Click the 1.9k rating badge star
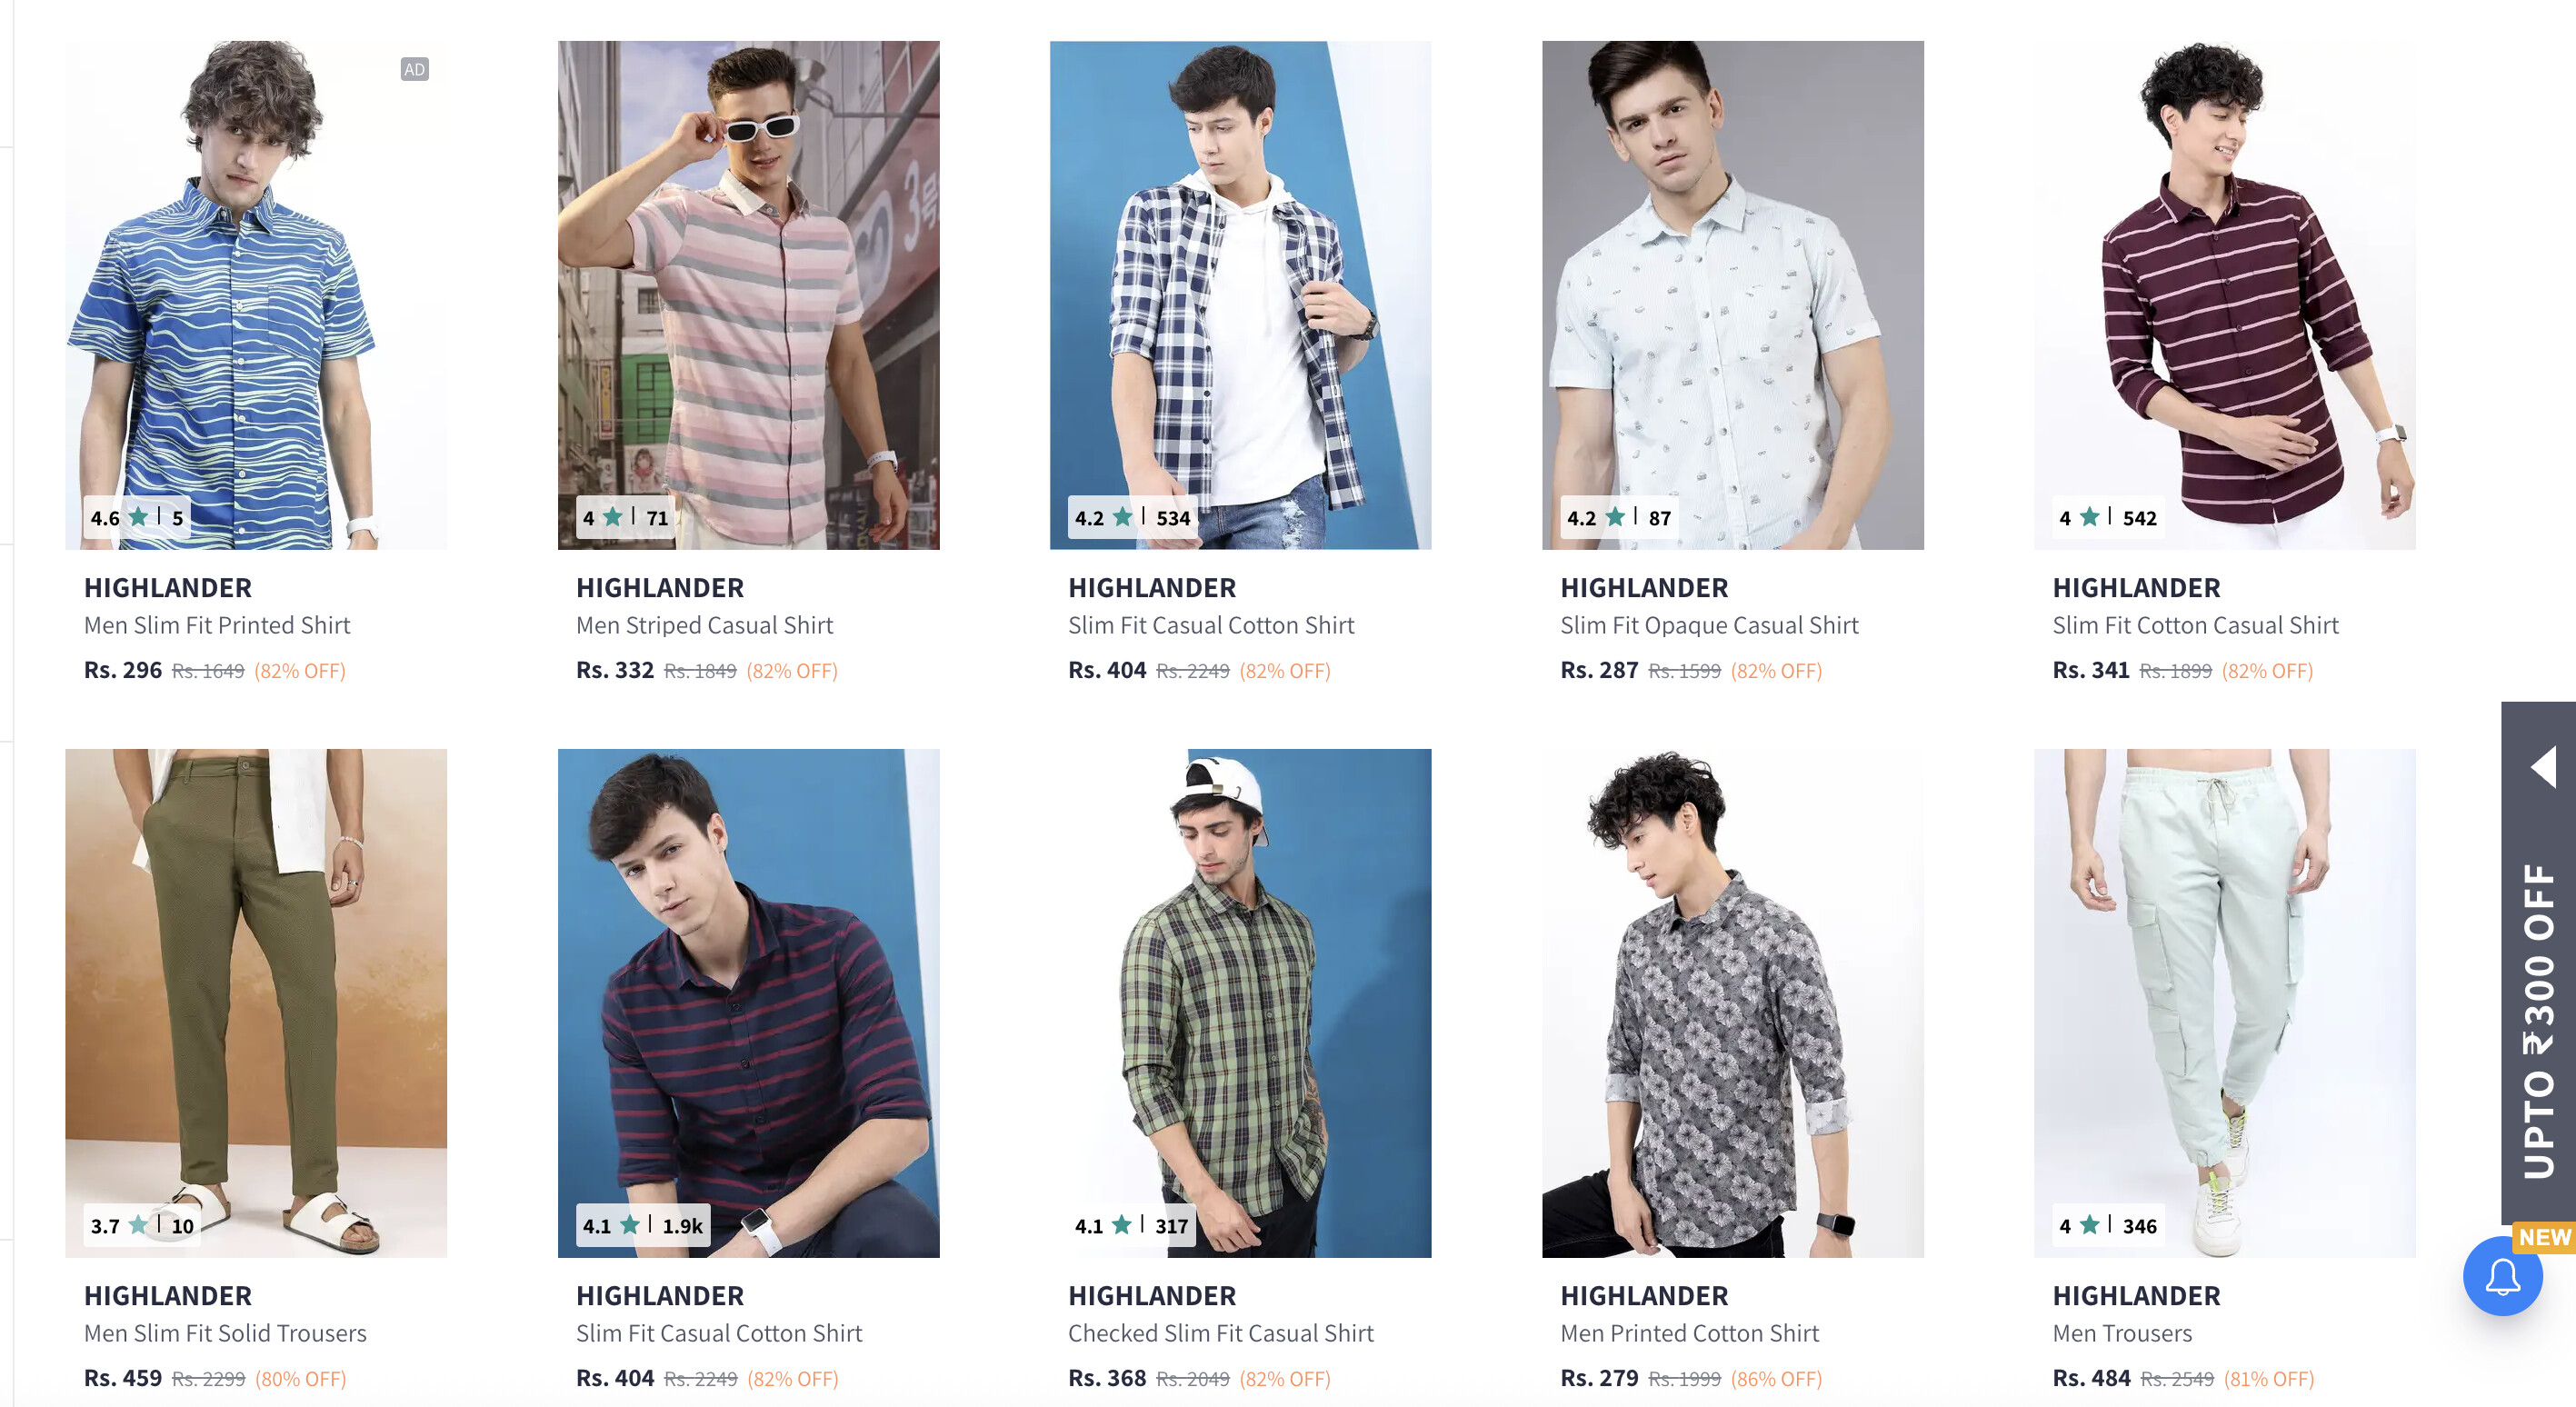The height and width of the screenshot is (1407, 2576). (629, 1225)
